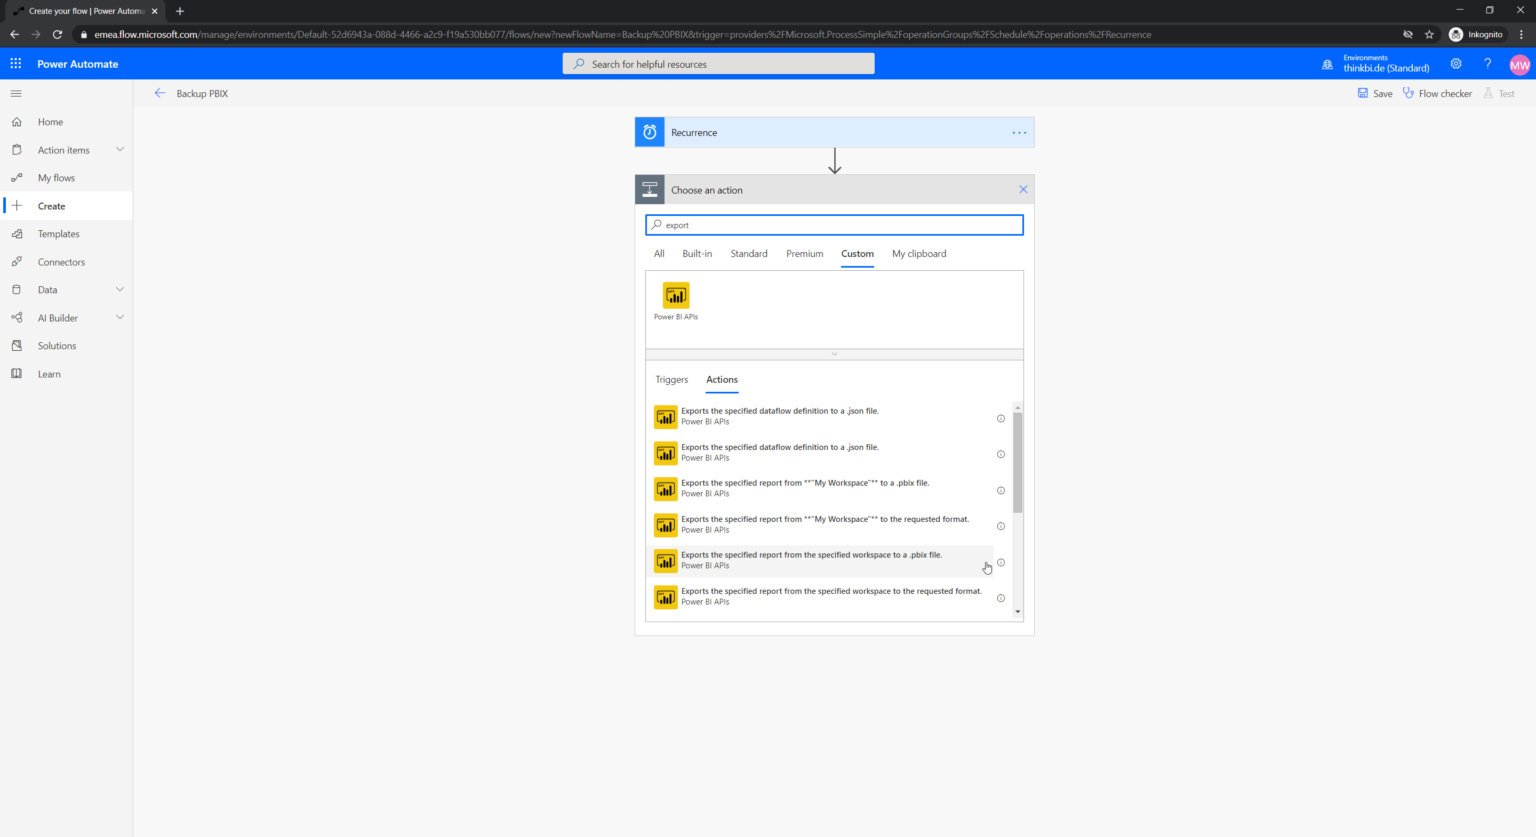Open the app launcher waffle icon
Image resolution: width=1536 pixels, height=837 pixels.
pyautogui.click(x=16, y=64)
